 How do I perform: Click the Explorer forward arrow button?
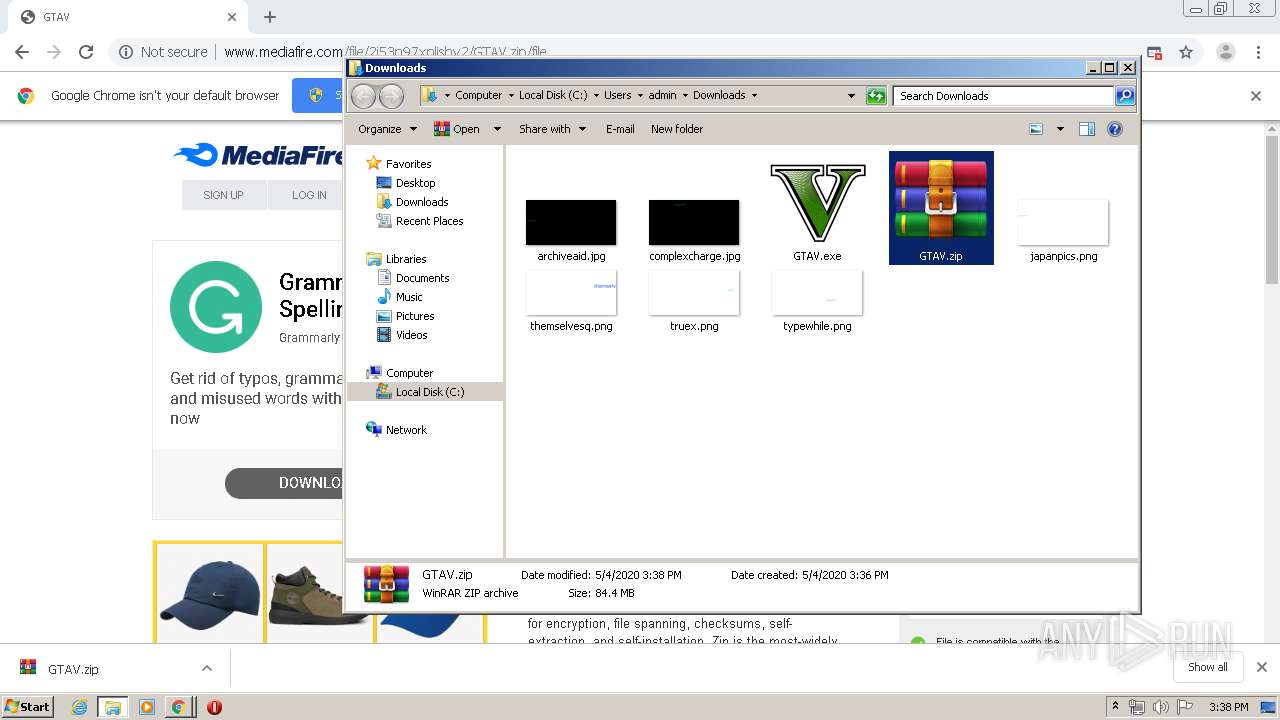[x=392, y=96]
